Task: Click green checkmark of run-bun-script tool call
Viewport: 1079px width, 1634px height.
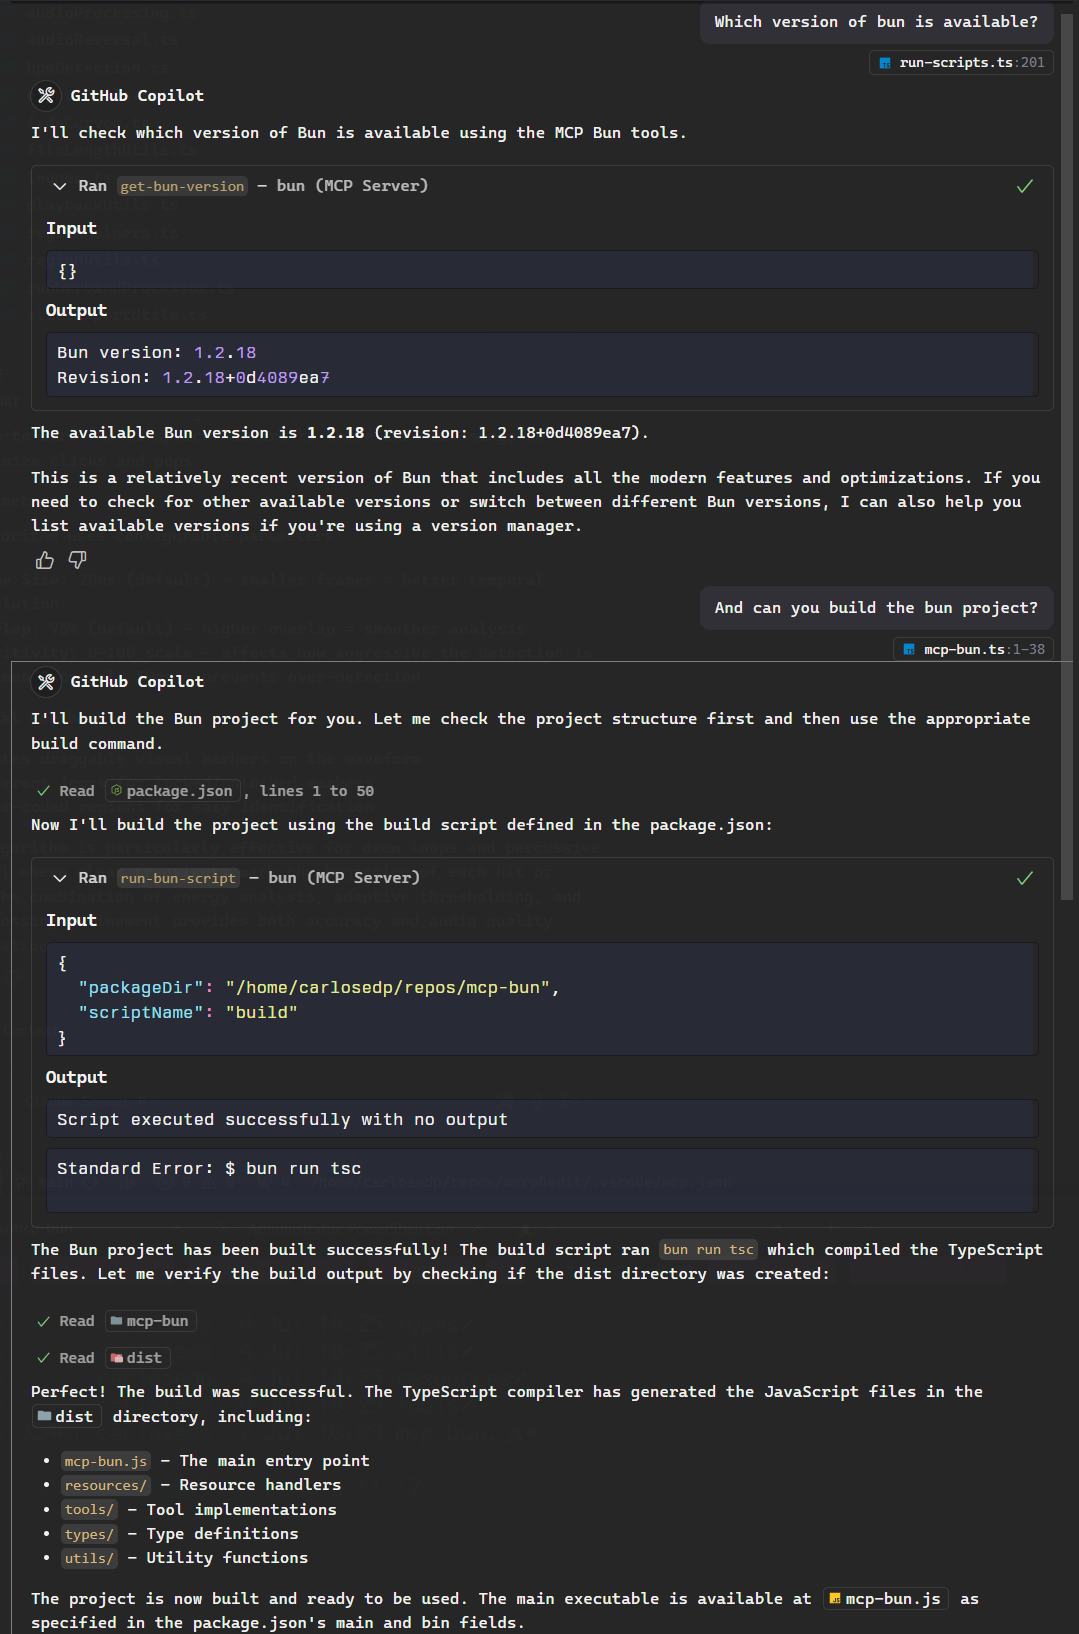Action: pos(1025,878)
